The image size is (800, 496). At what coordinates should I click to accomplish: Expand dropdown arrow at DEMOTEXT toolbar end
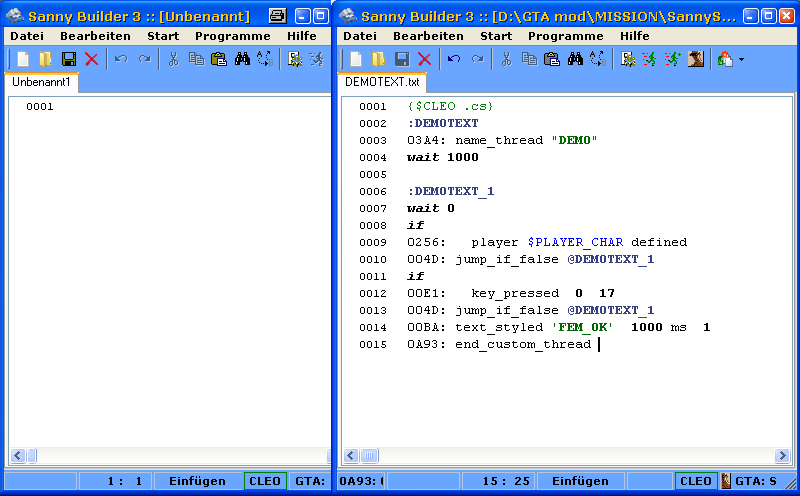(x=741, y=60)
